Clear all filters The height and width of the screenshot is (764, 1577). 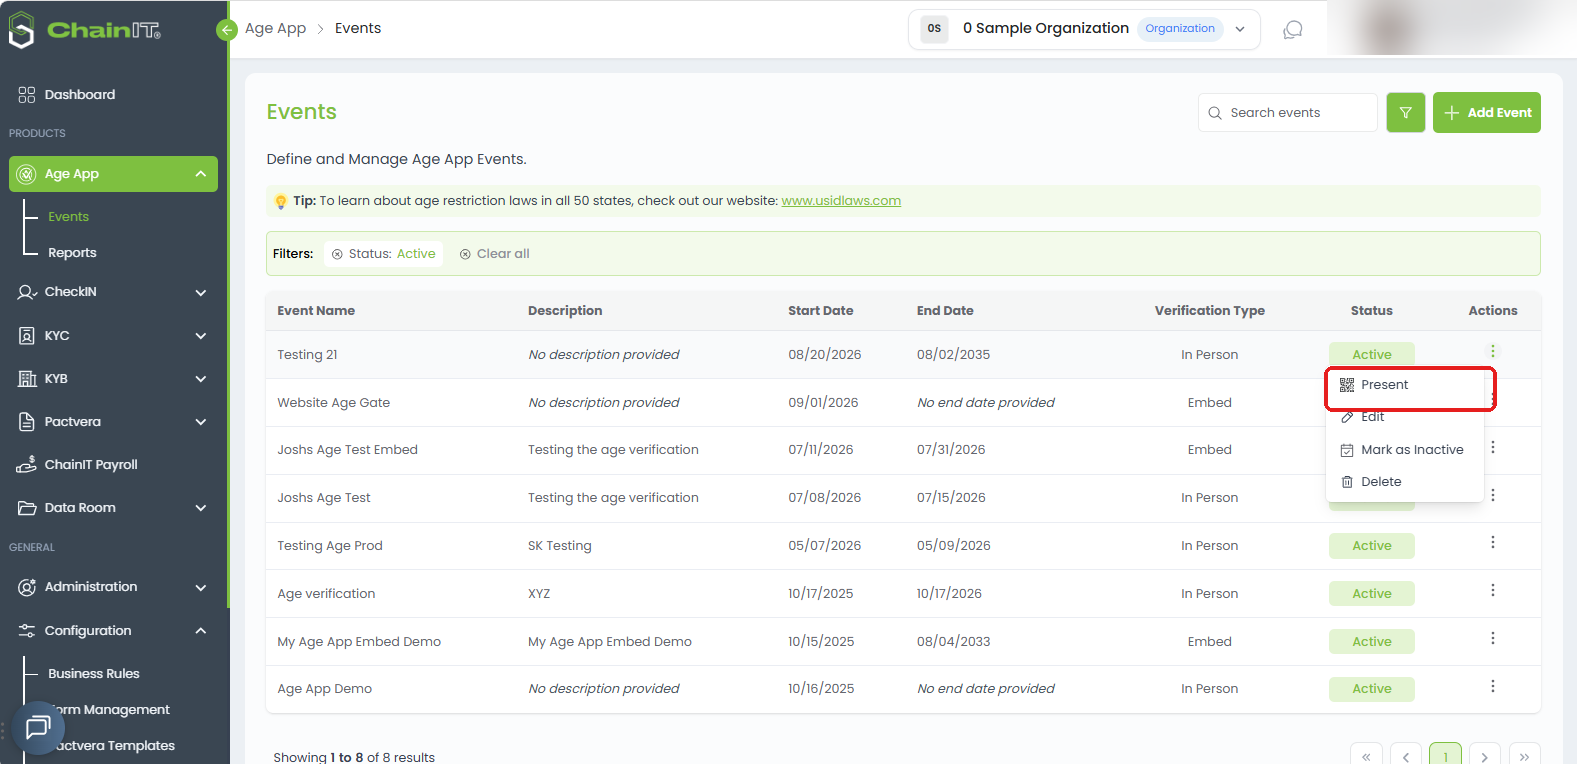click(x=494, y=254)
